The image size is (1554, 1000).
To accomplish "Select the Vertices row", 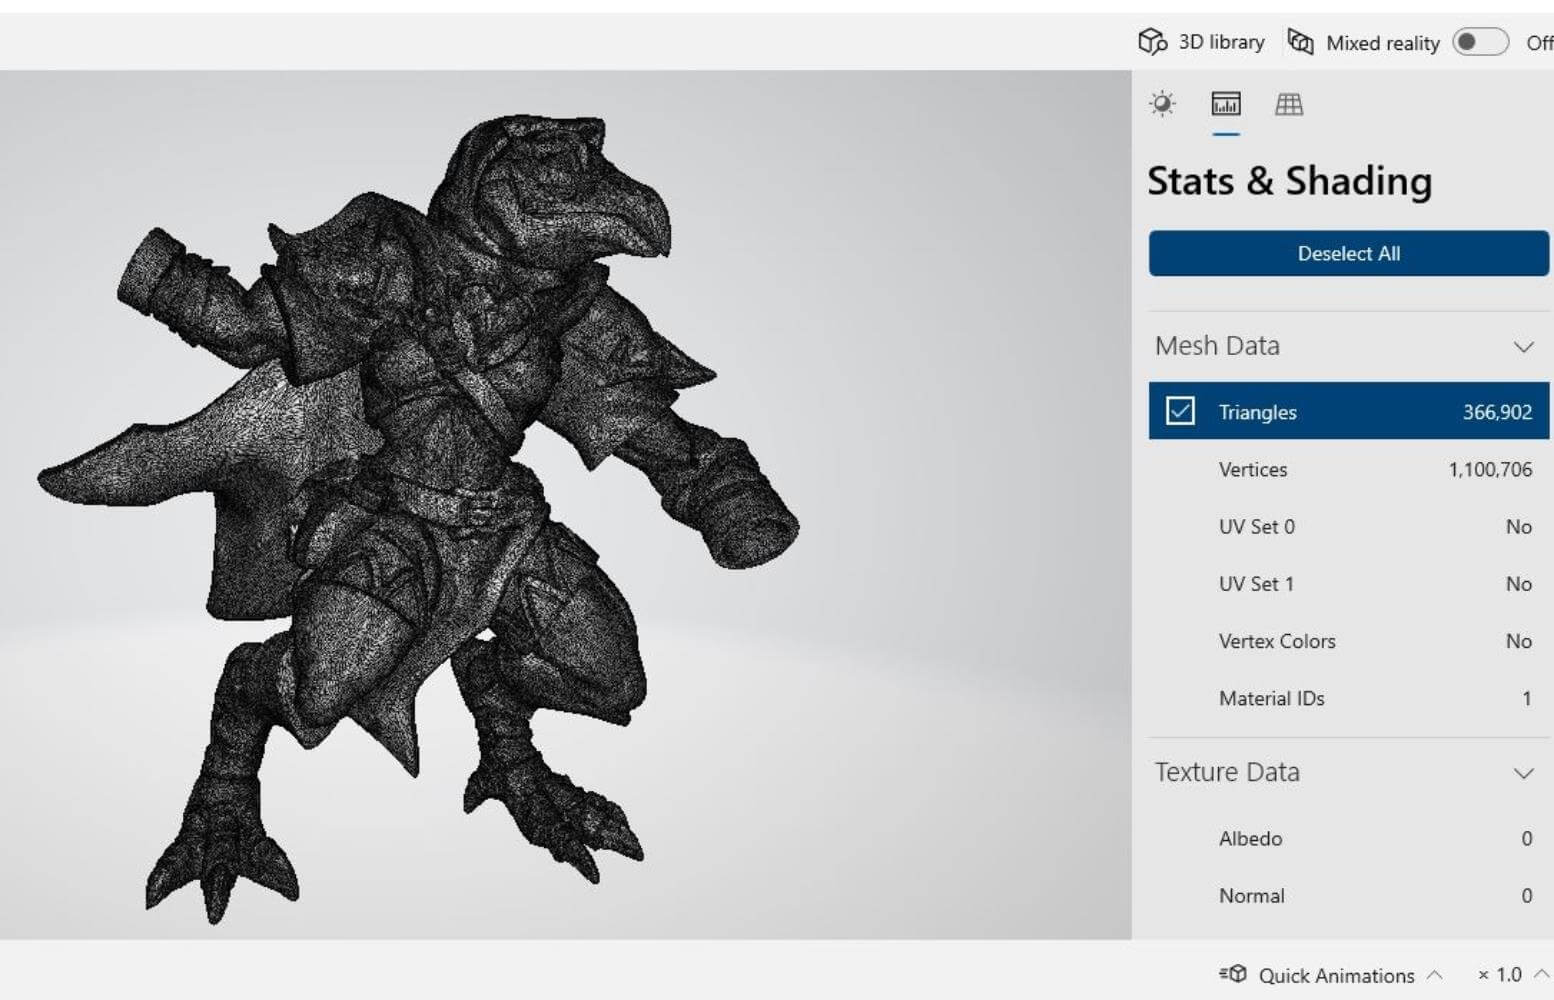I will 1348,469.
